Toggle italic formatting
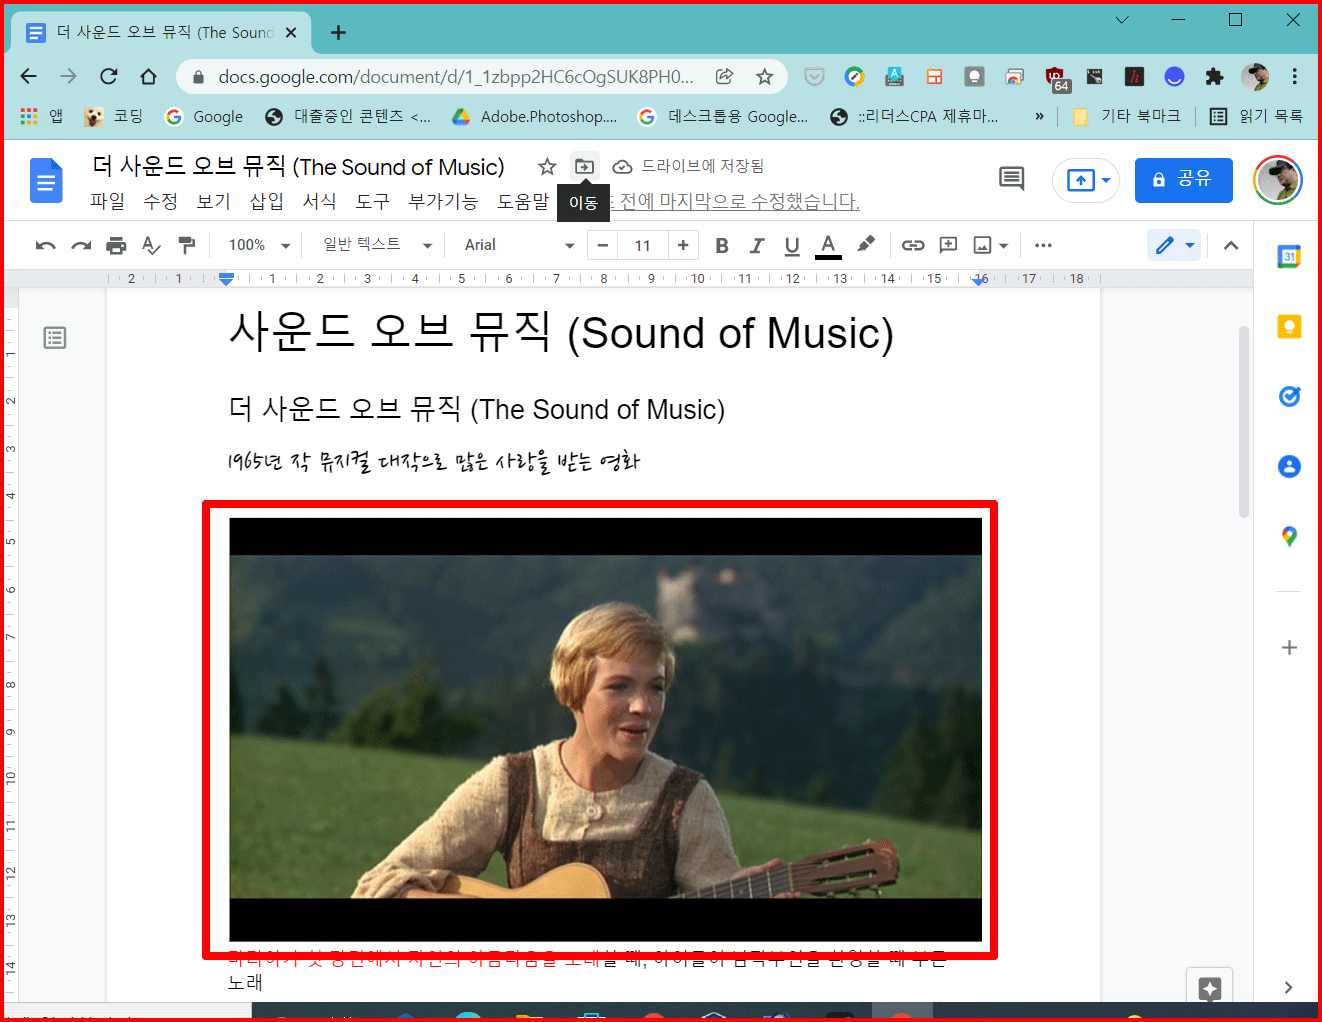Viewport: 1322px width, 1022px height. [x=757, y=245]
